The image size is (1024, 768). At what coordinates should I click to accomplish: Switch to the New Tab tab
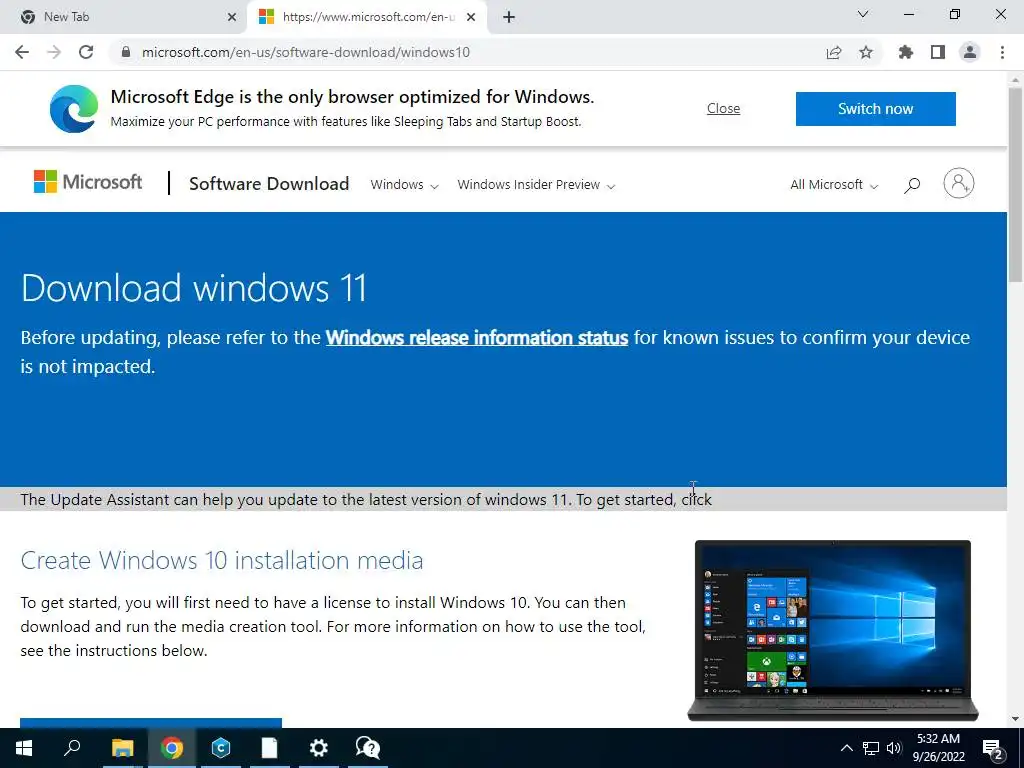click(x=124, y=17)
